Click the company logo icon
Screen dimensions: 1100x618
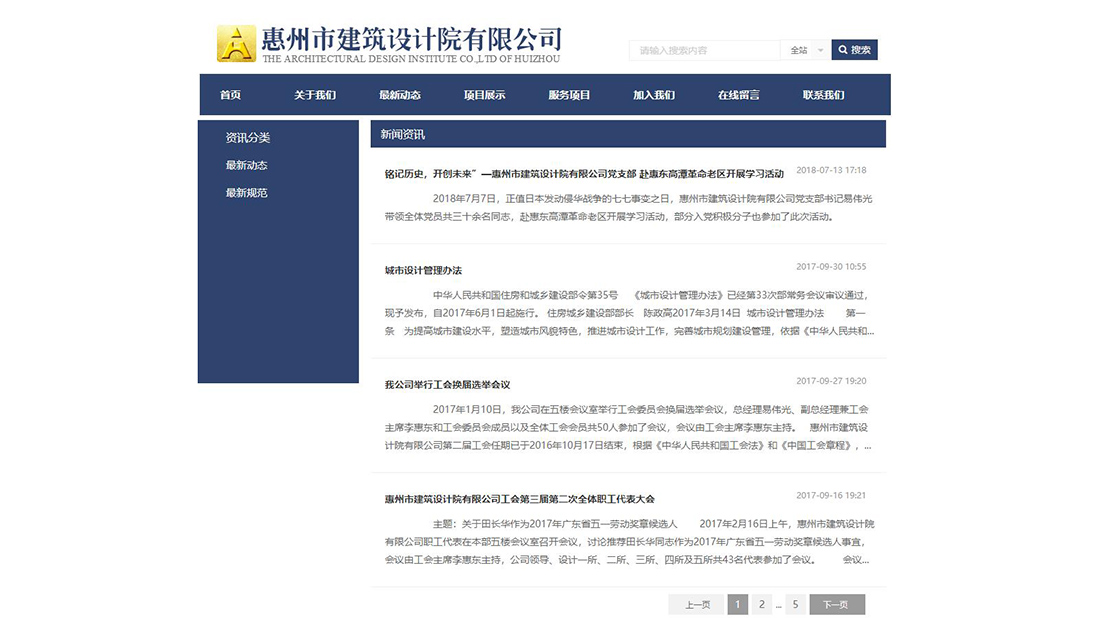click(x=236, y=43)
